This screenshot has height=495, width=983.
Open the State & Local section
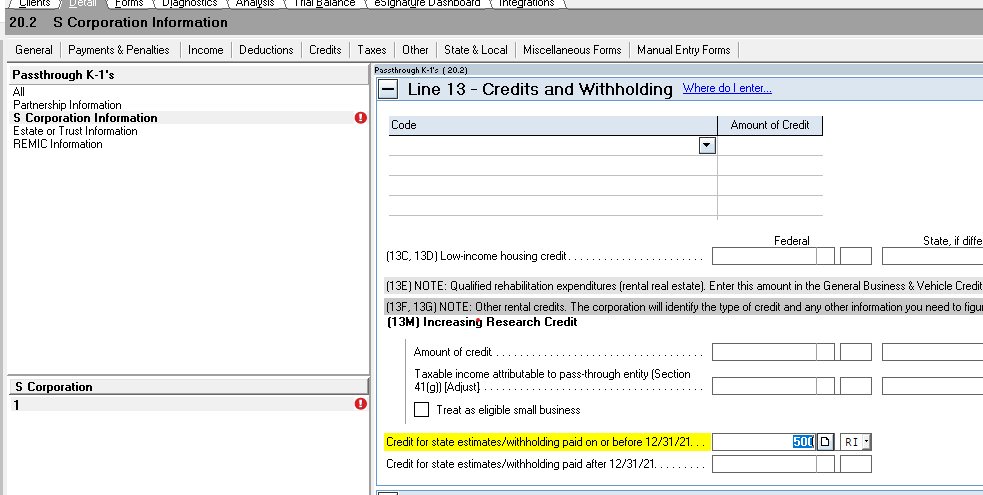(x=476, y=50)
